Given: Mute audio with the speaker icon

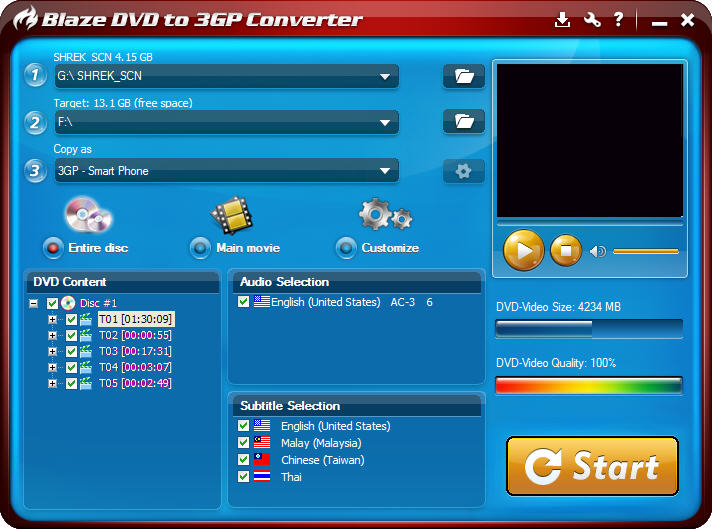Looking at the screenshot, I should click(598, 251).
